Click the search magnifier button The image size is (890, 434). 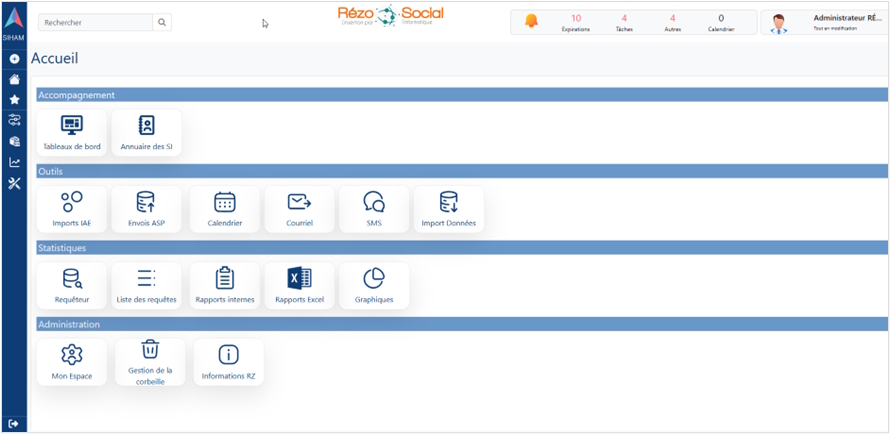(x=162, y=22)
